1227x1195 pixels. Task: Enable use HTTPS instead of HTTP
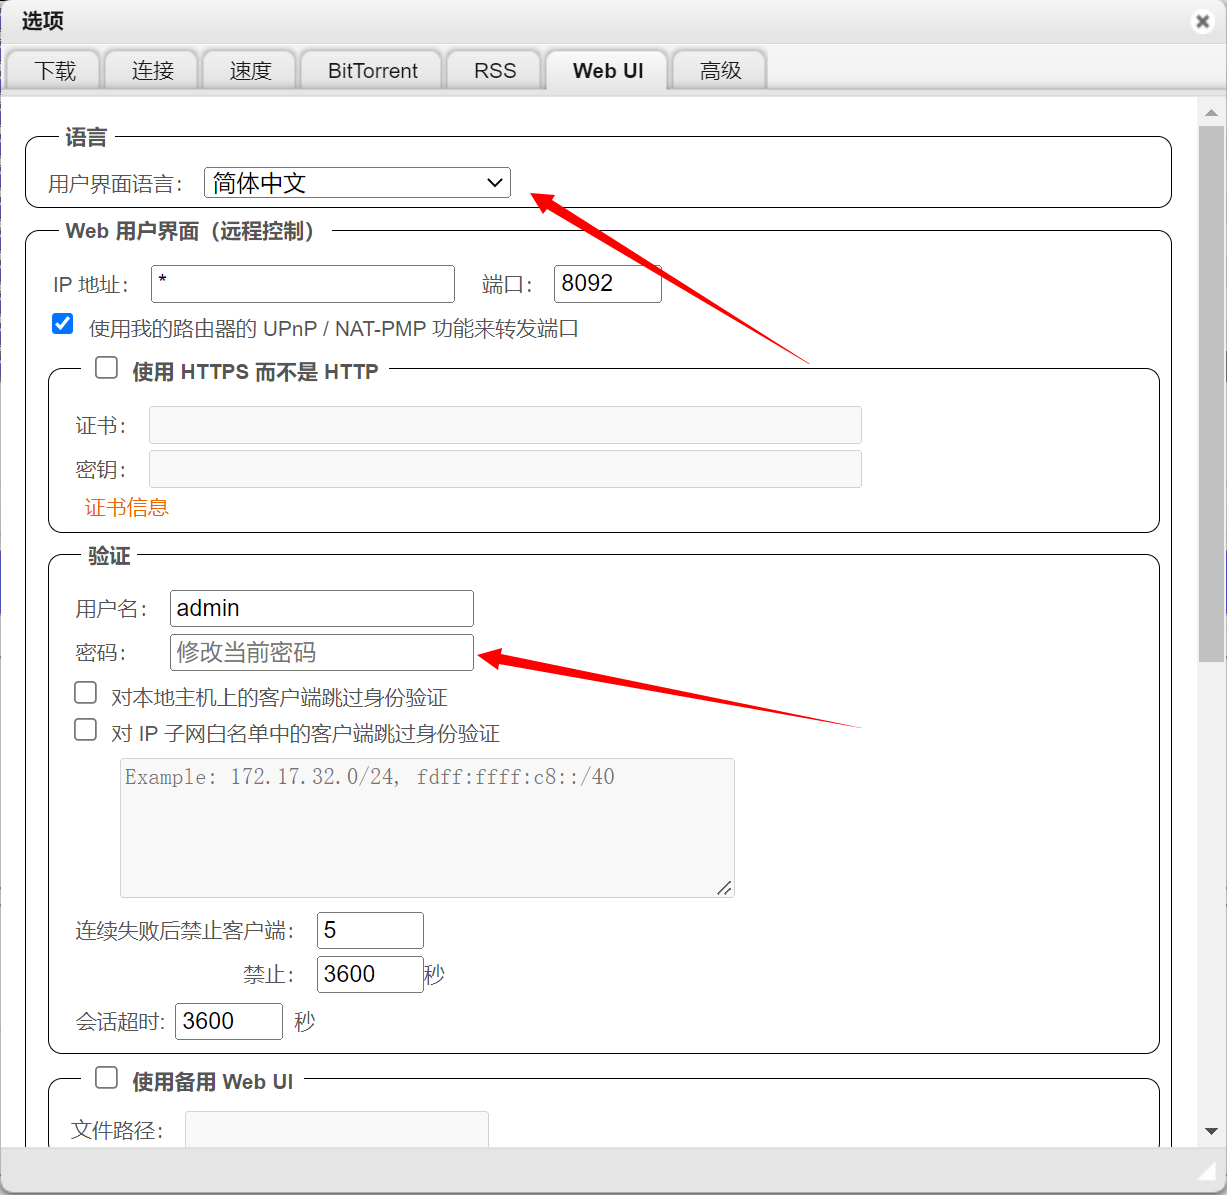pyautogui.click(x=107, y=368)
